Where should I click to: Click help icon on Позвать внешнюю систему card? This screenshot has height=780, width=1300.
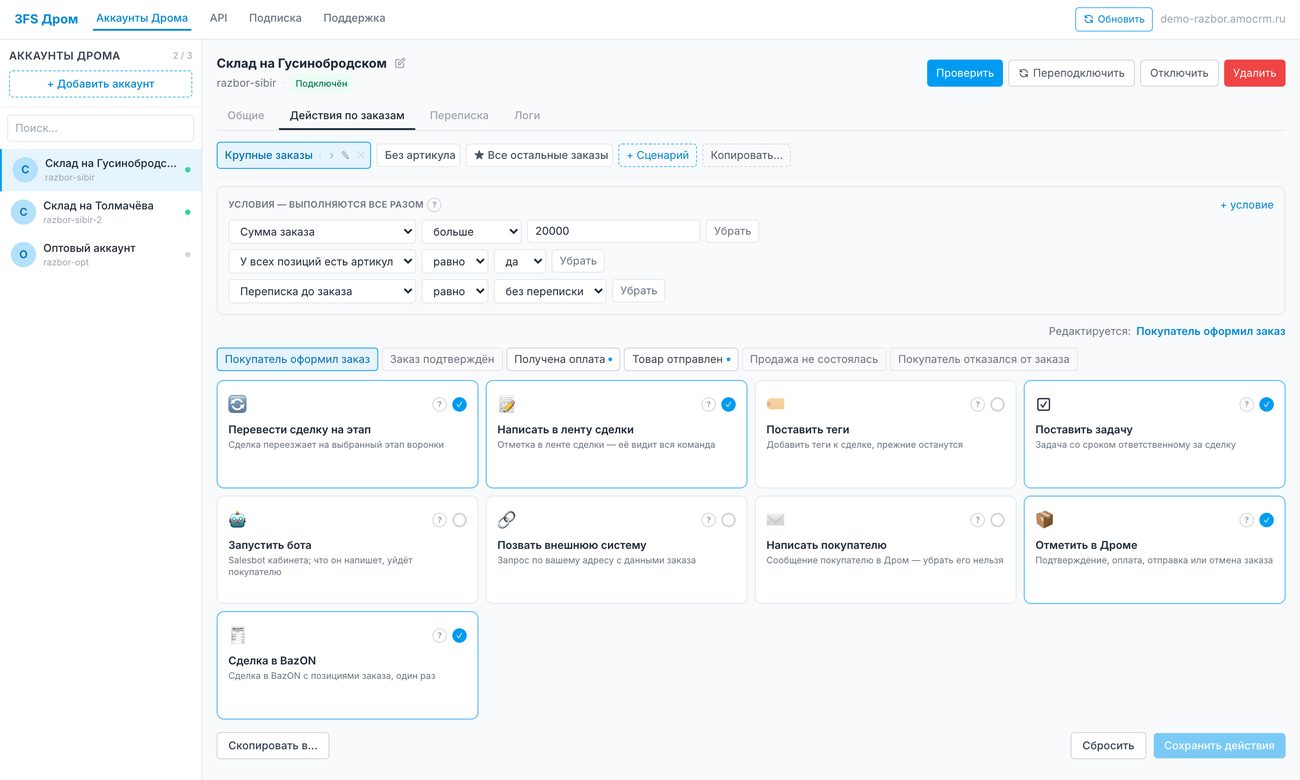coord(708,520)
